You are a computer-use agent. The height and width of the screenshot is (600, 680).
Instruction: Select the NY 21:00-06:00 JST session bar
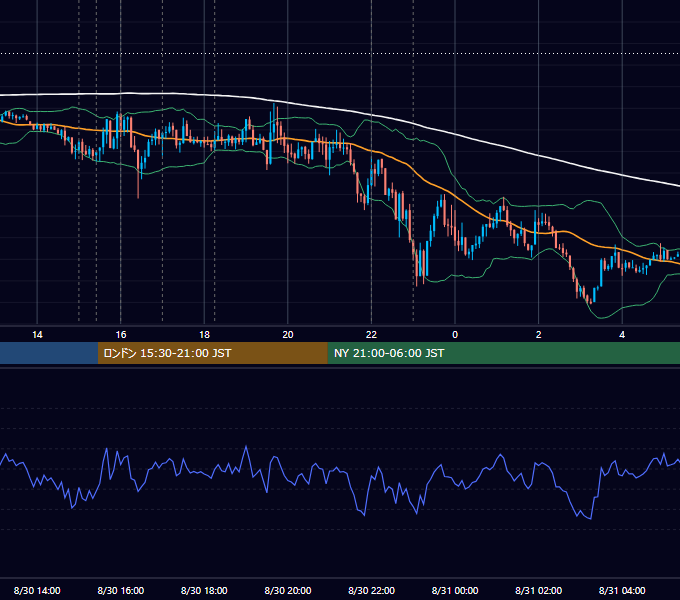click(503, 353)
